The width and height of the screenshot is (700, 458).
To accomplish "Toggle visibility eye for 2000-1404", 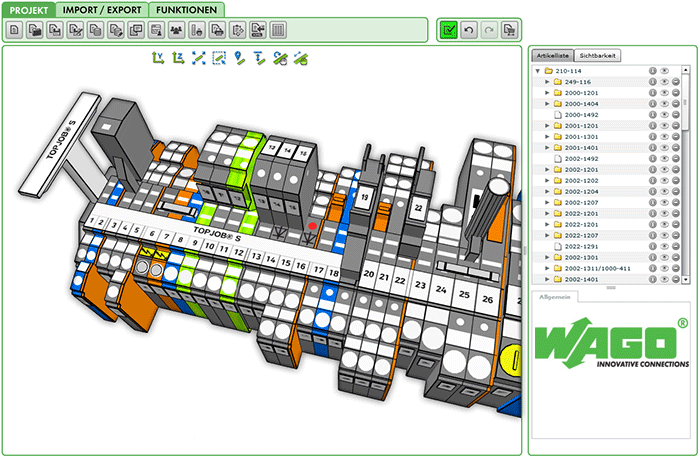I will [x=664, y=104].
